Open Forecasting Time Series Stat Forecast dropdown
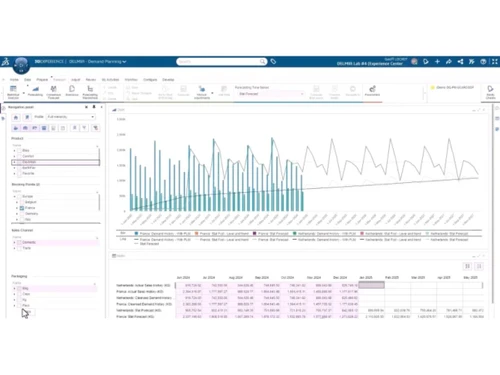Image resolution: width=500 pixels, height=375 pixels. point(271,94)
